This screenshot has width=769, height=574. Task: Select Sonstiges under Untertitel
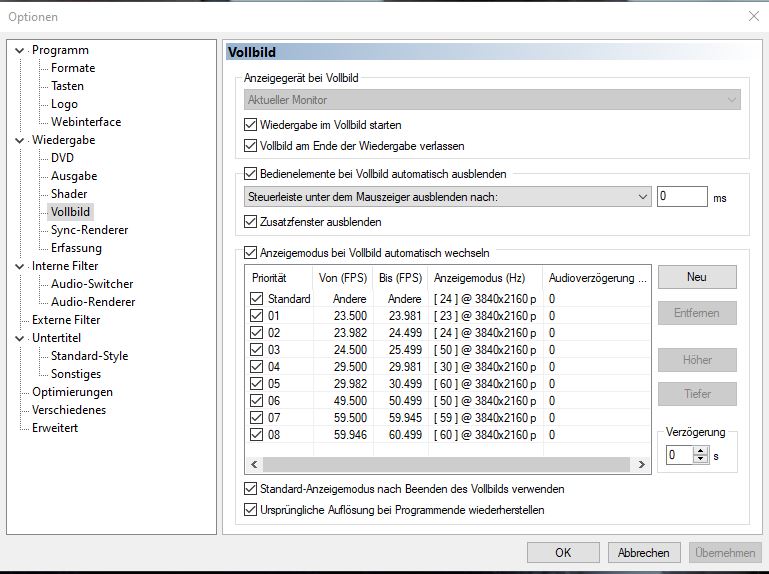point(76,374)
